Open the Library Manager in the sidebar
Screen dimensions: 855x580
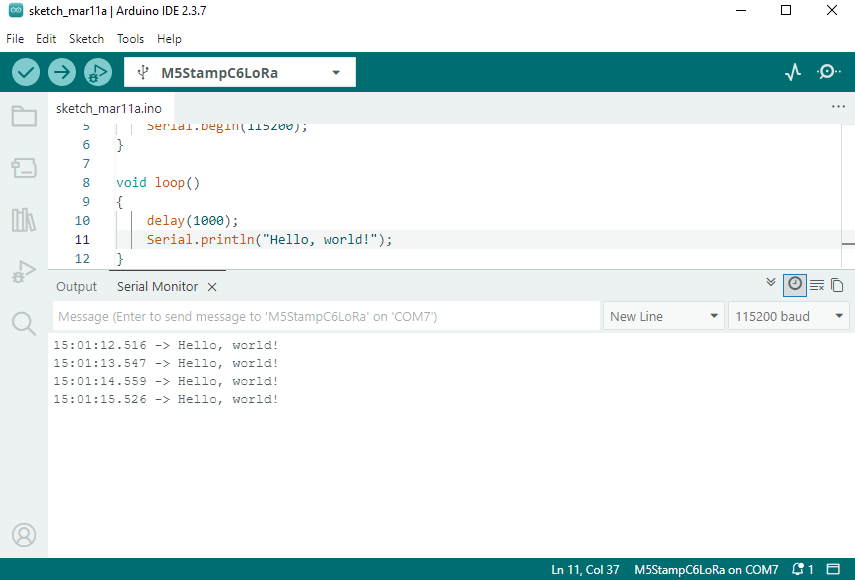point(24,220)
